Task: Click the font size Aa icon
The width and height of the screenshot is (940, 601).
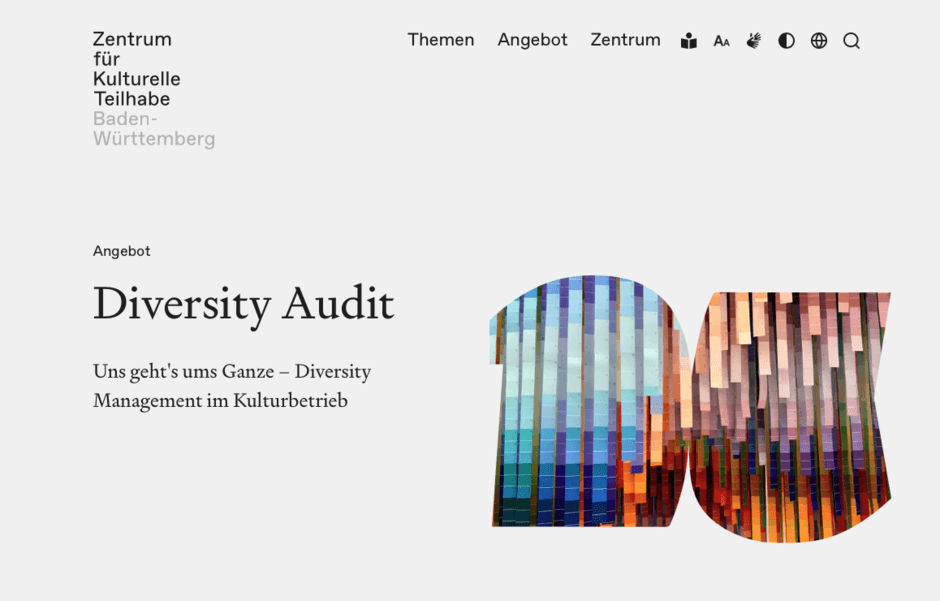Action: [x=721, y=41]
